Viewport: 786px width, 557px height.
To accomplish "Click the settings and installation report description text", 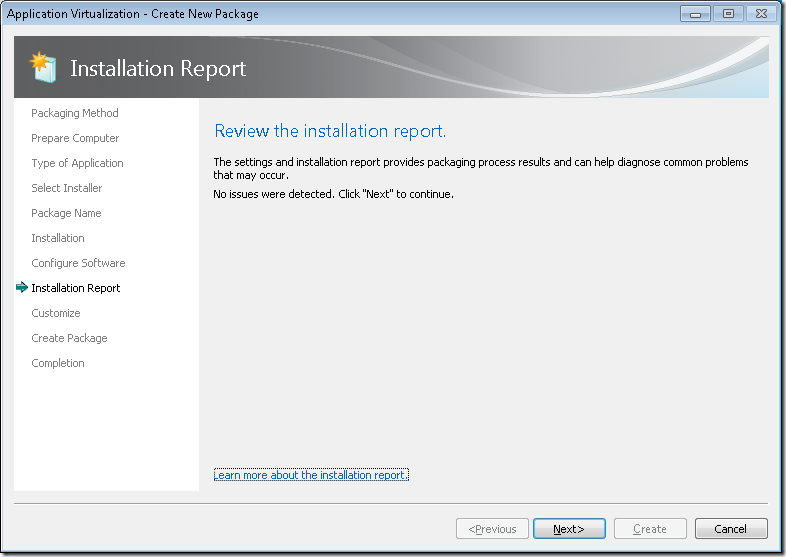I will (x=481, y=168).
